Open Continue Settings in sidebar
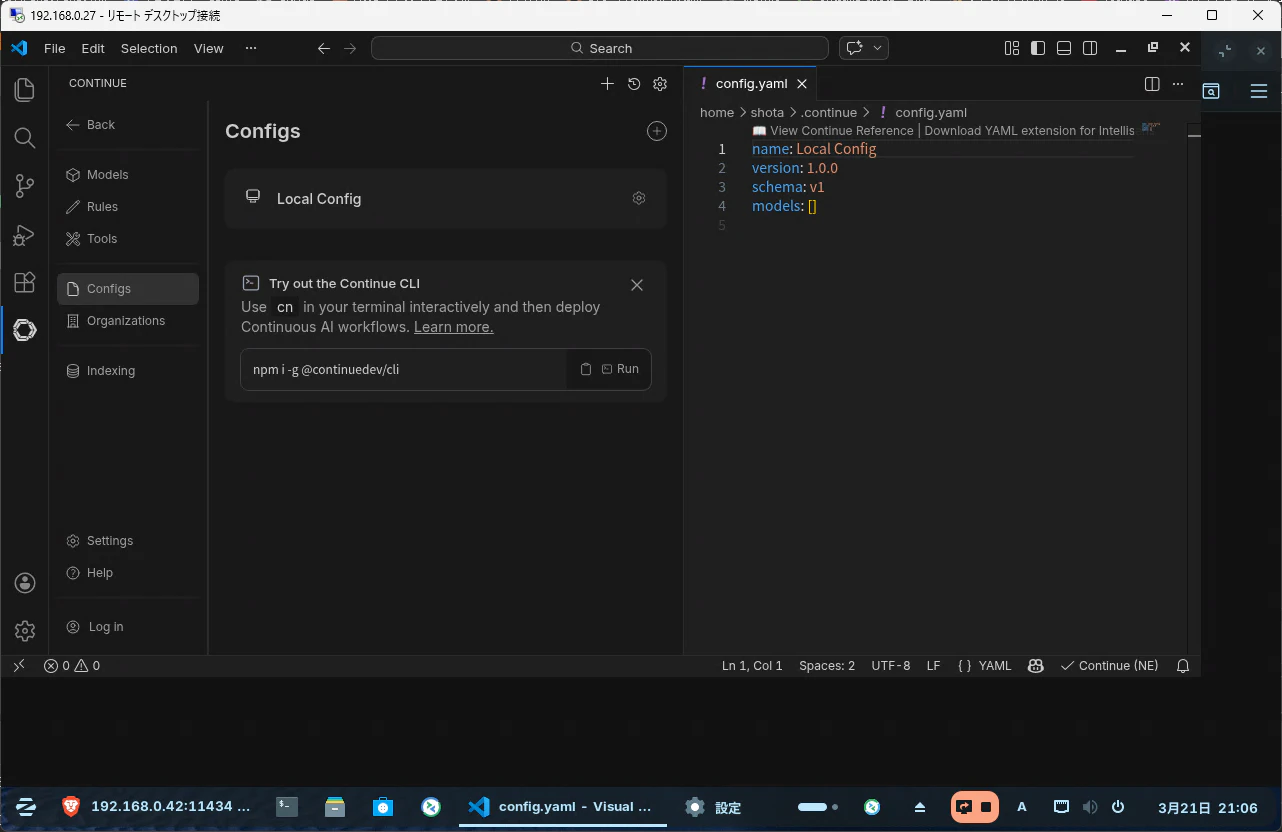Screen dimensions: 1282x832 (x=128, y=541)
